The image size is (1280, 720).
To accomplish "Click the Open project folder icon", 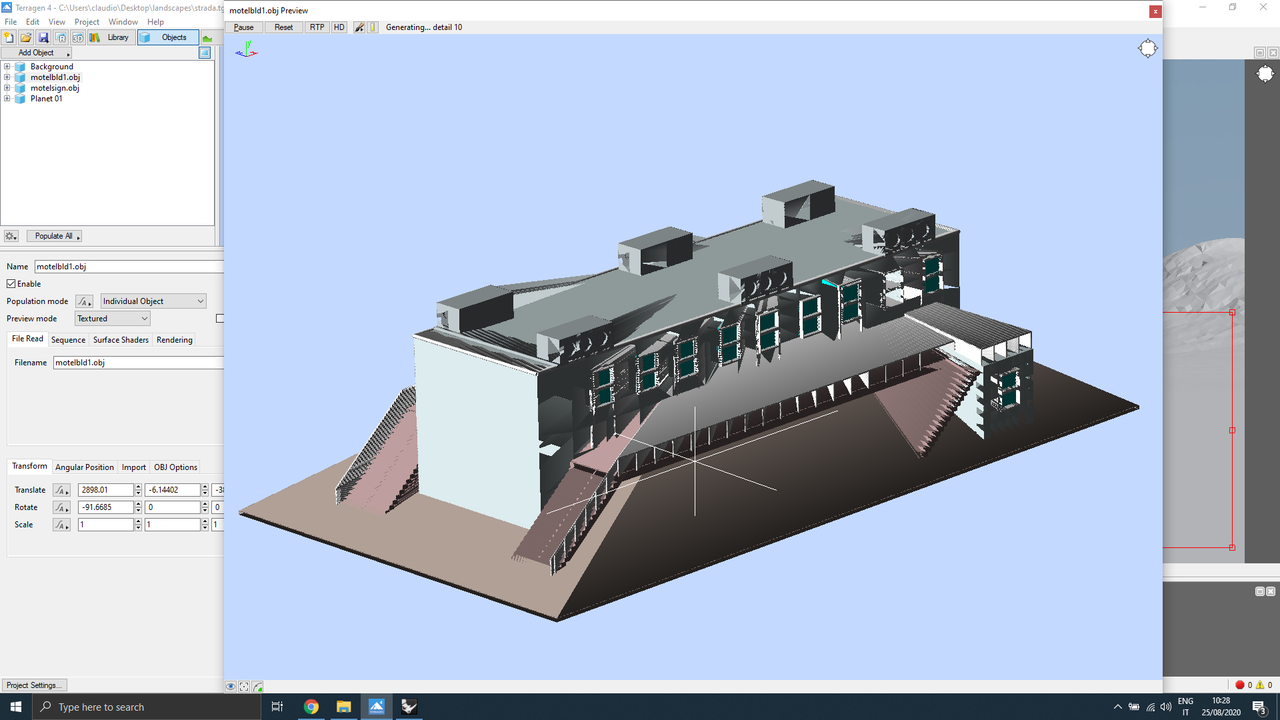I will pos(26,37).
